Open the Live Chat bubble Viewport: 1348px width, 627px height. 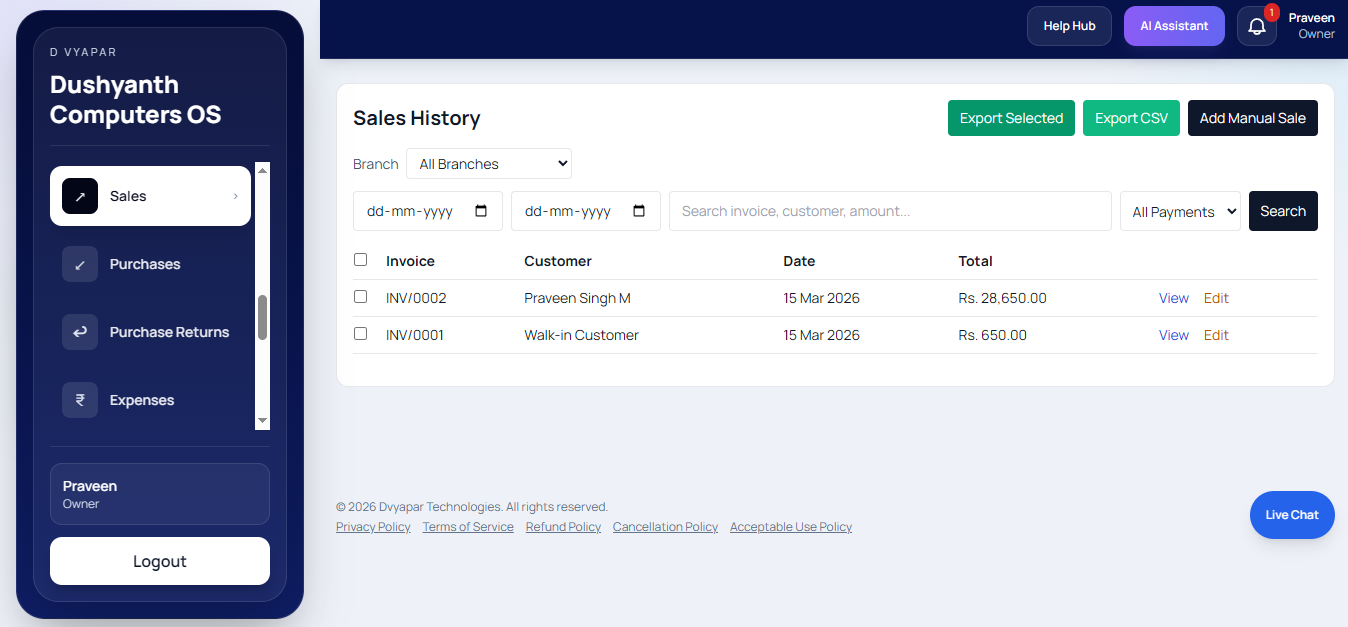click(1291, 514)
